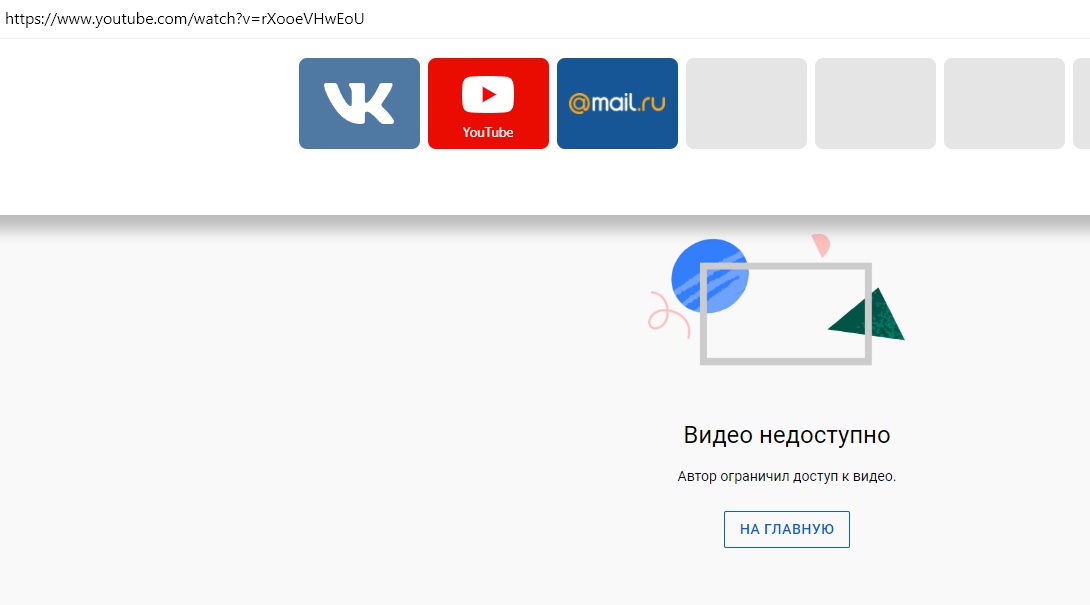This screenshot has width=1090, height=605.
Task: Click the white VK letters logo
Action: click(x=359, y=104)
